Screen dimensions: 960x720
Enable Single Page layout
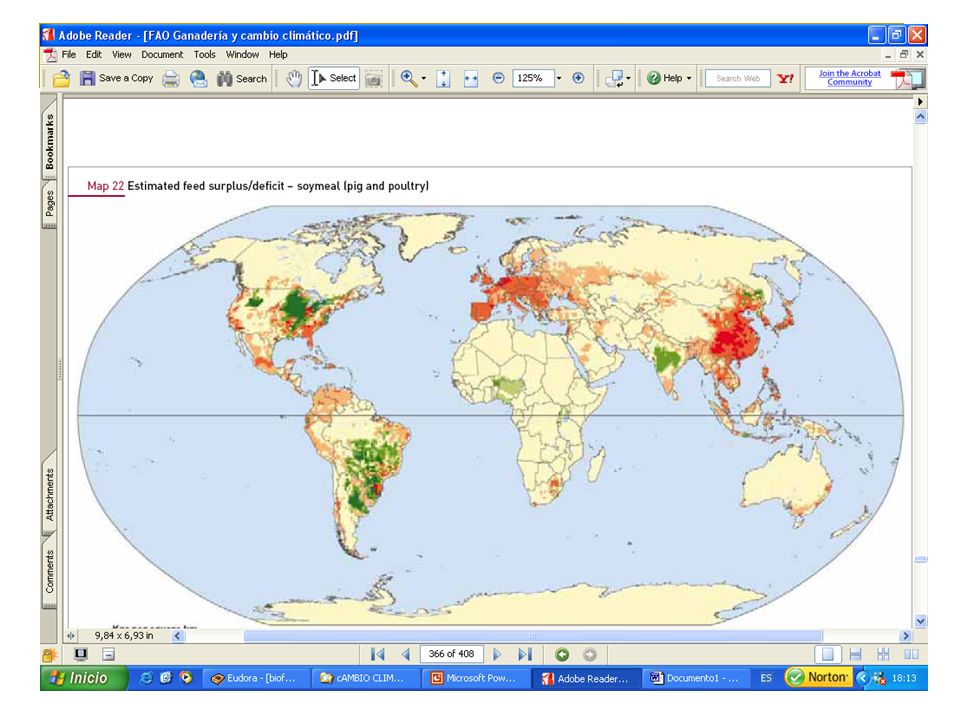pos(828,654)
